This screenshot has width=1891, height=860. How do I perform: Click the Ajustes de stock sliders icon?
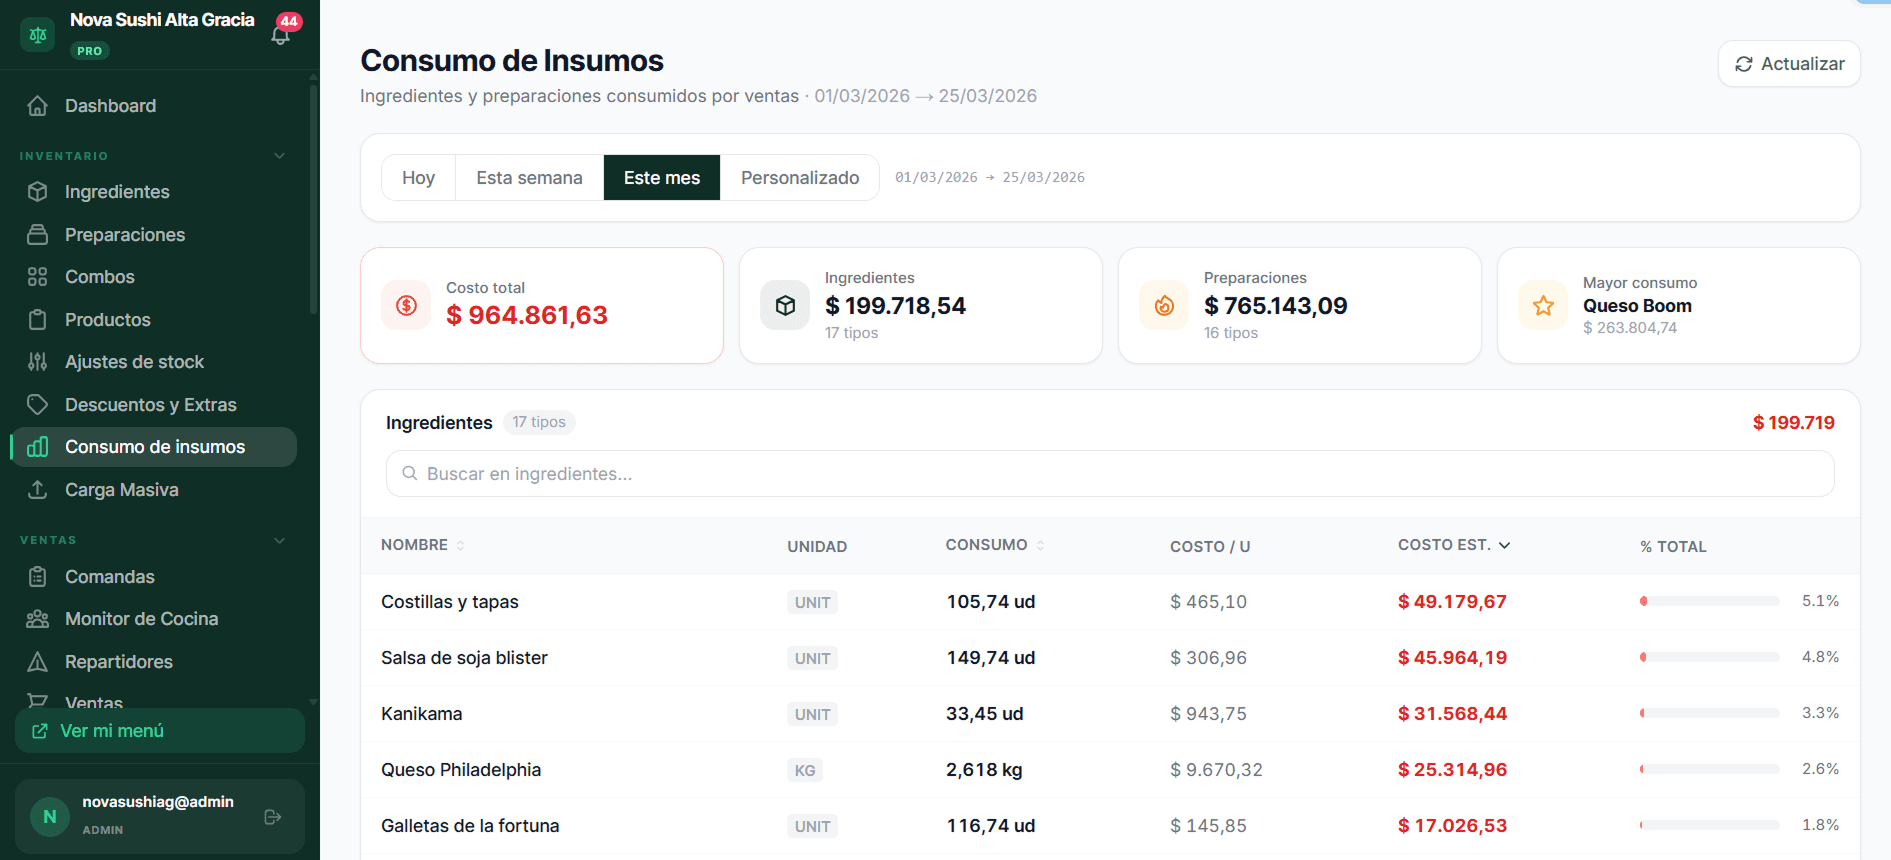point(38,362)
